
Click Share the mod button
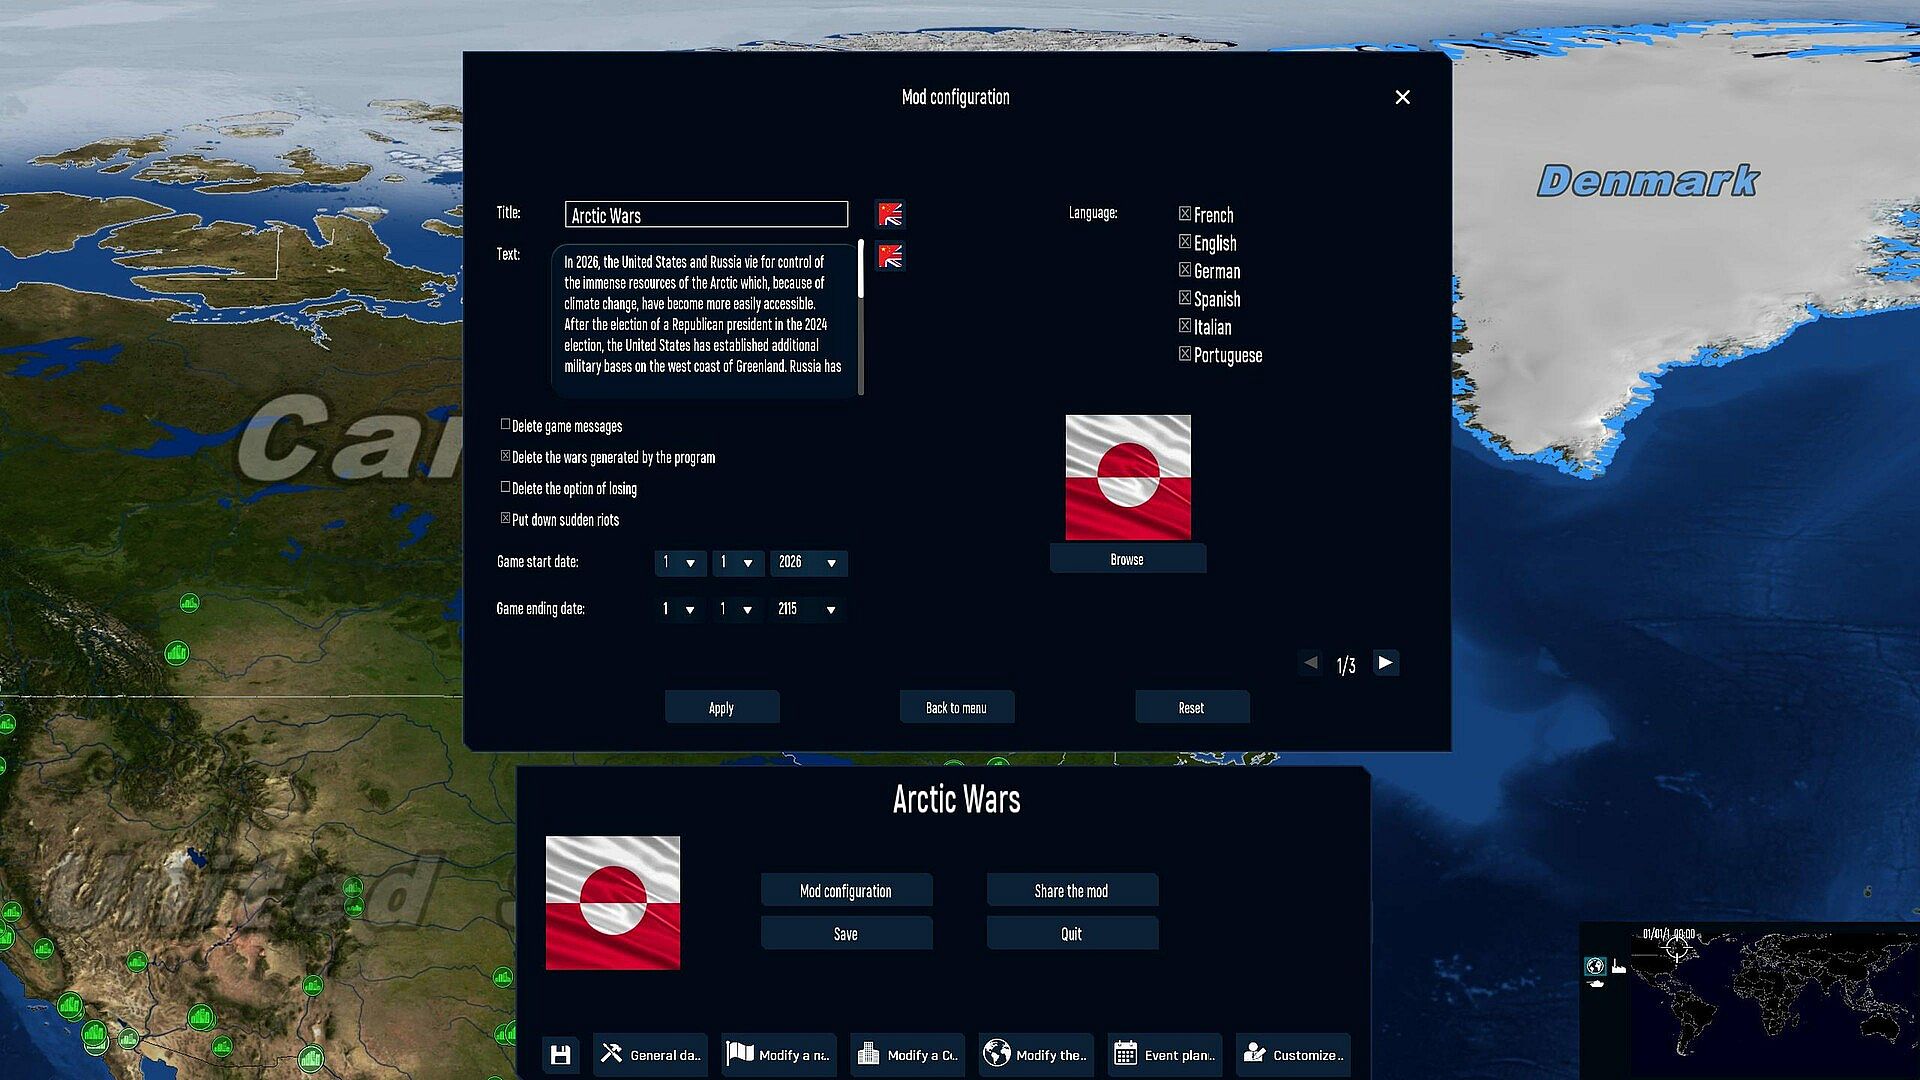[x=1071, y=891]
